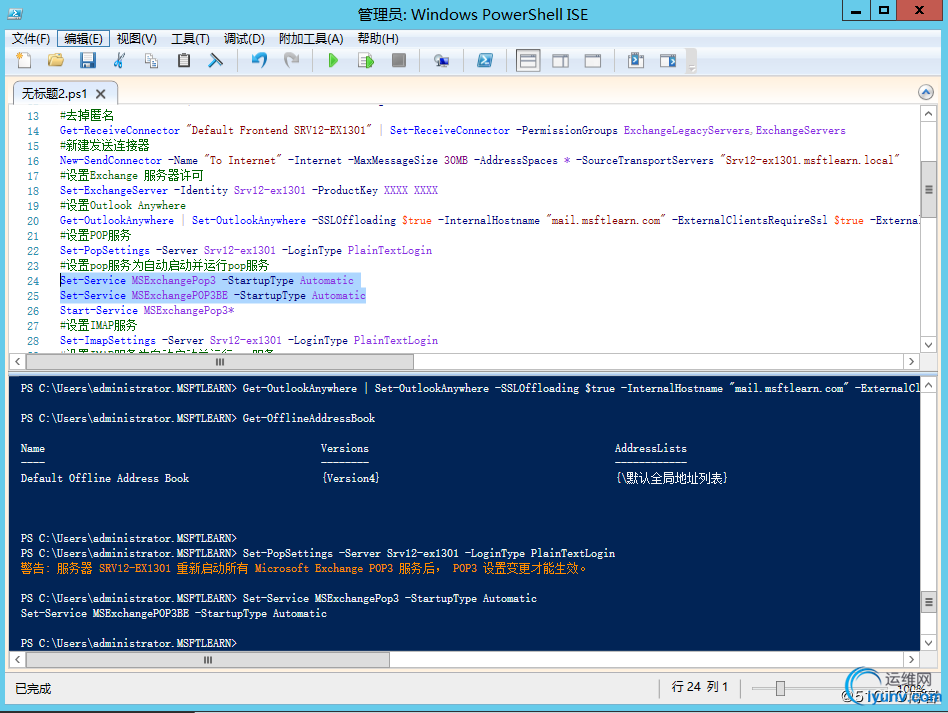This screenshot has height=713, width=948.
Task: Click console Get-OfflineAddressBook command text
Action: click(x=309, y=418)
